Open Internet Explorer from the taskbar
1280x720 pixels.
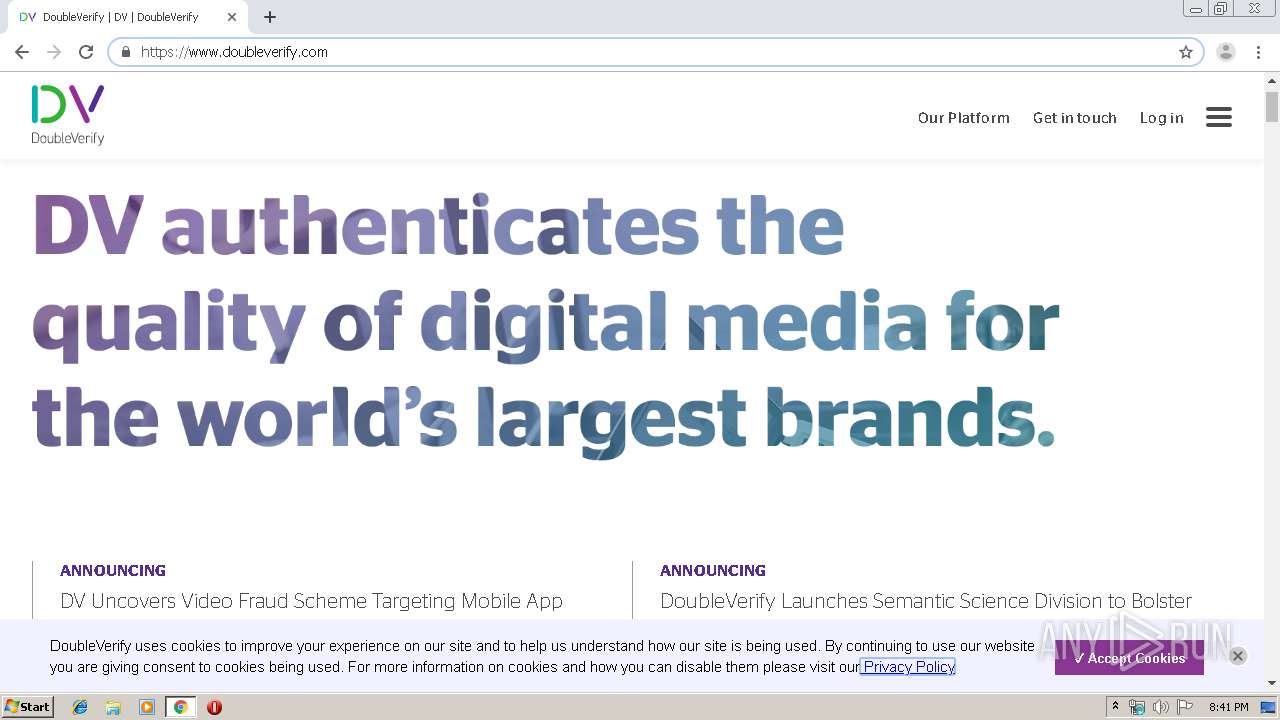[80, 707]
